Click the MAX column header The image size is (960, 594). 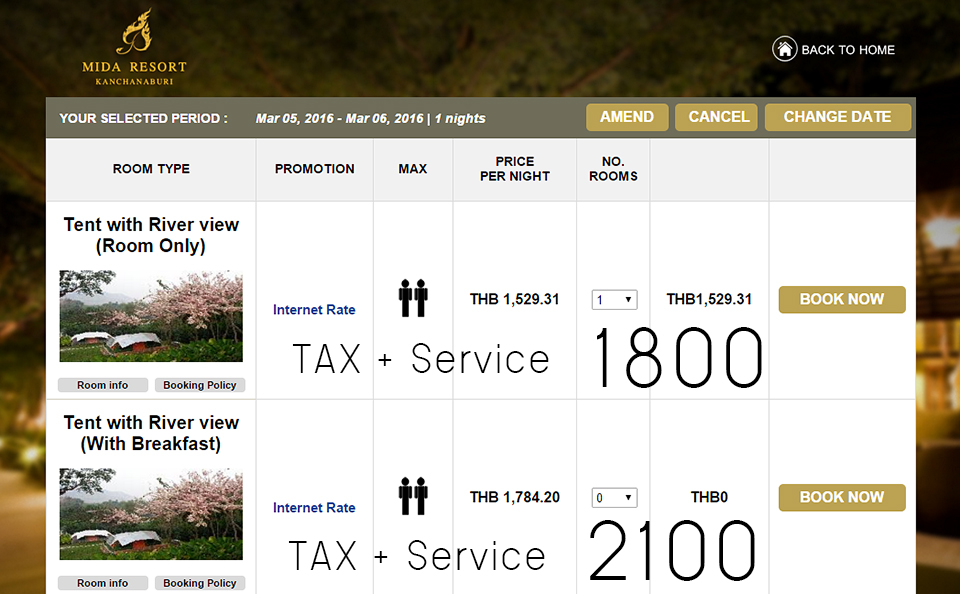click(x=413, y=169)
